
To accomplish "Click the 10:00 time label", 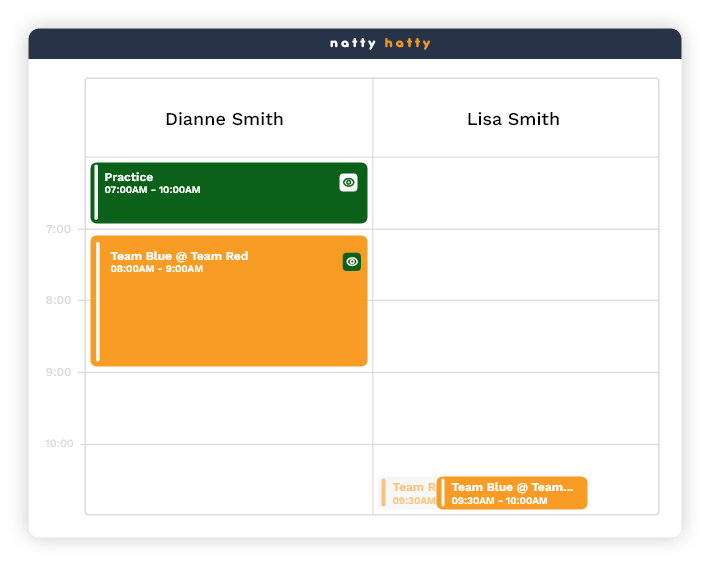I will (58, 444).
